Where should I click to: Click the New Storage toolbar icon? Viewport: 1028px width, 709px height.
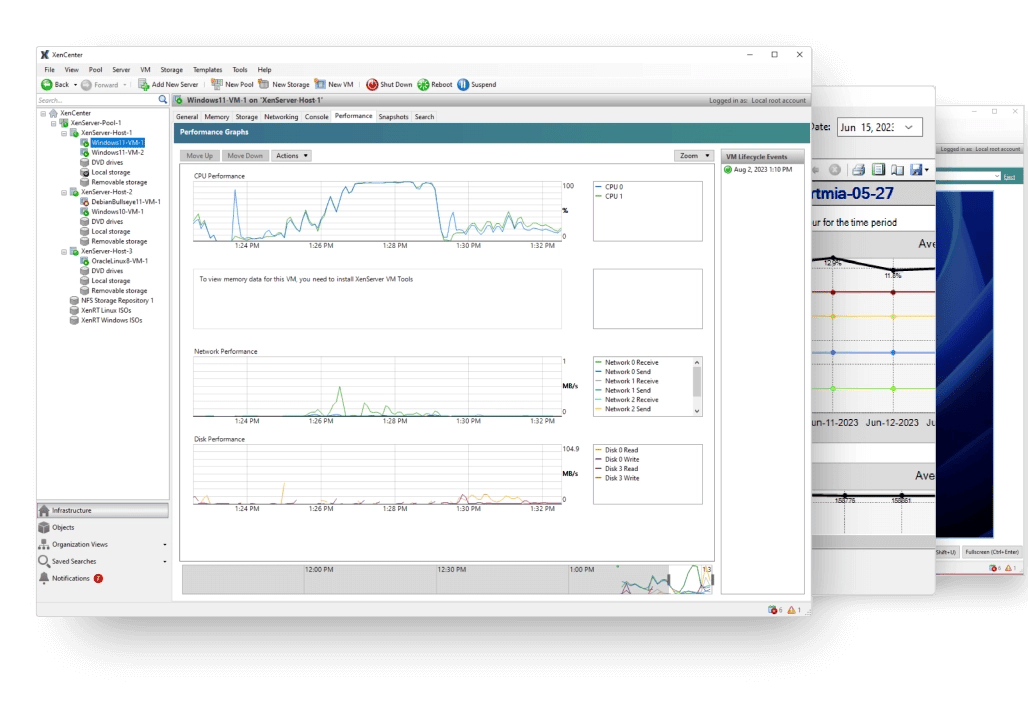[x=264, y=84]
